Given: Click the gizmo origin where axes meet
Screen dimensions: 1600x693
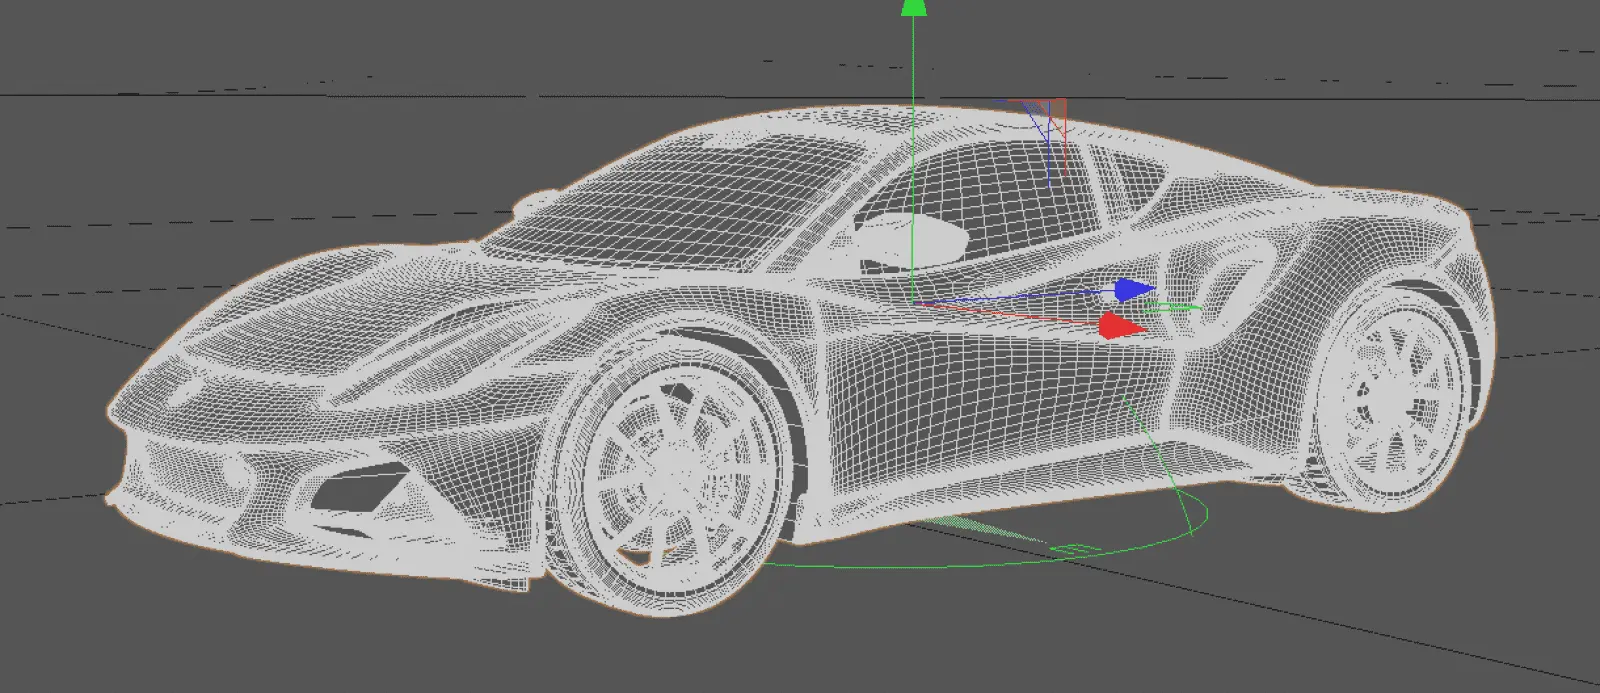Looking at the screenshot, I should pos(912,301).
